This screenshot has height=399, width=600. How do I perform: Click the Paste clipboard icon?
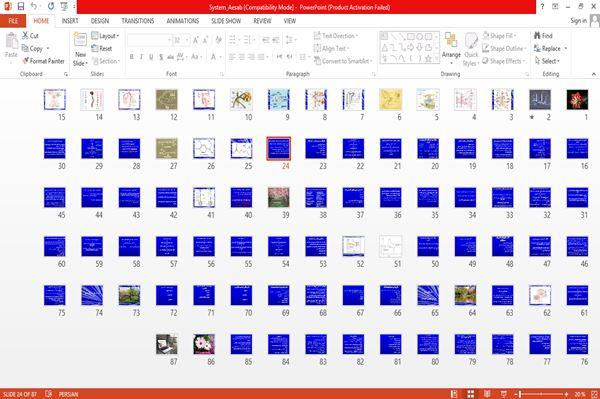(11, 41)
